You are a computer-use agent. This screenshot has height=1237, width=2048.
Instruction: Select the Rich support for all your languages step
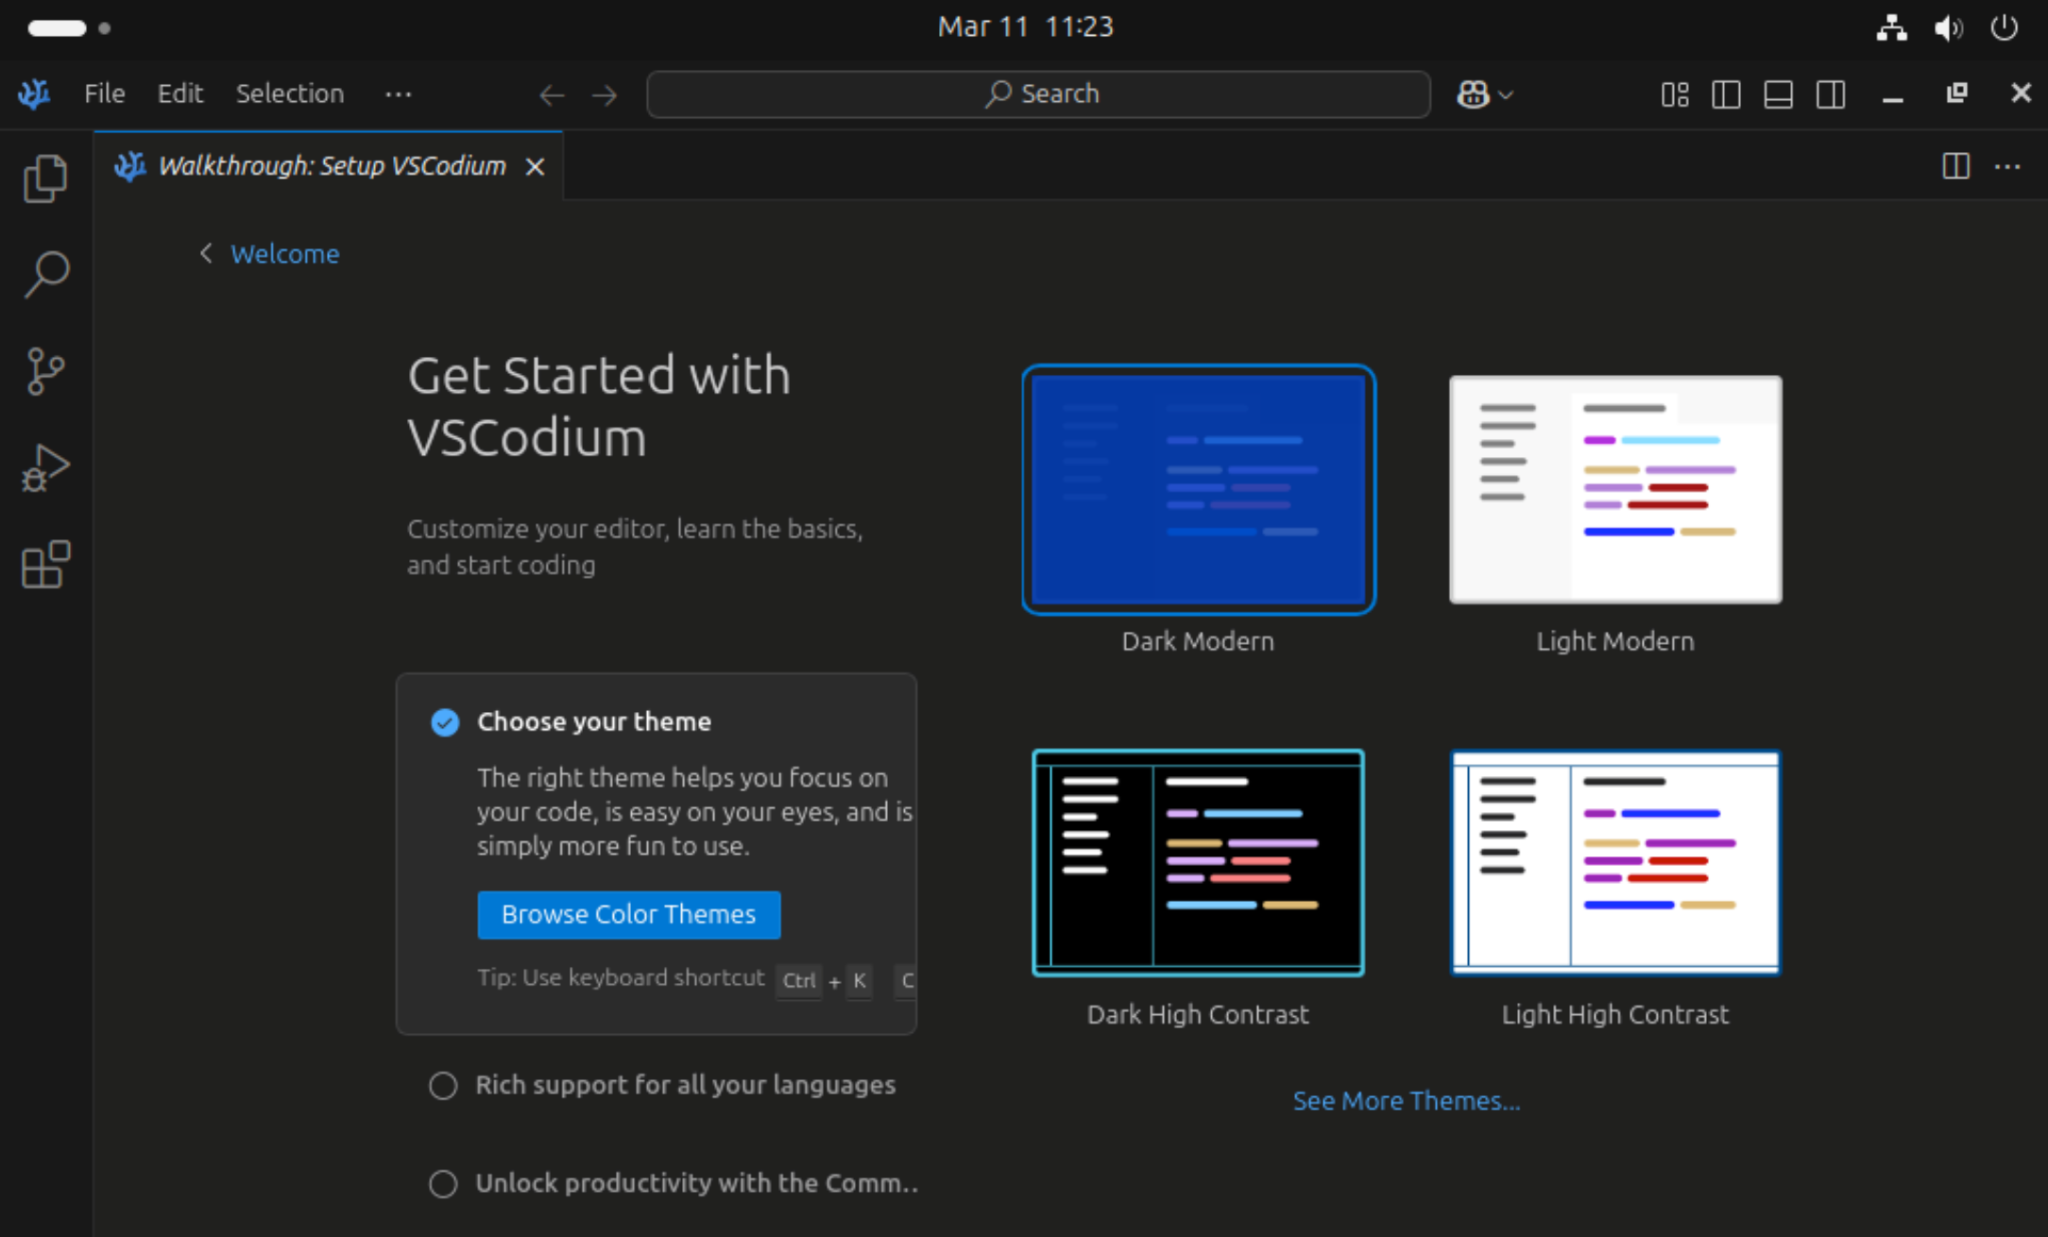tap(684, 1084)
